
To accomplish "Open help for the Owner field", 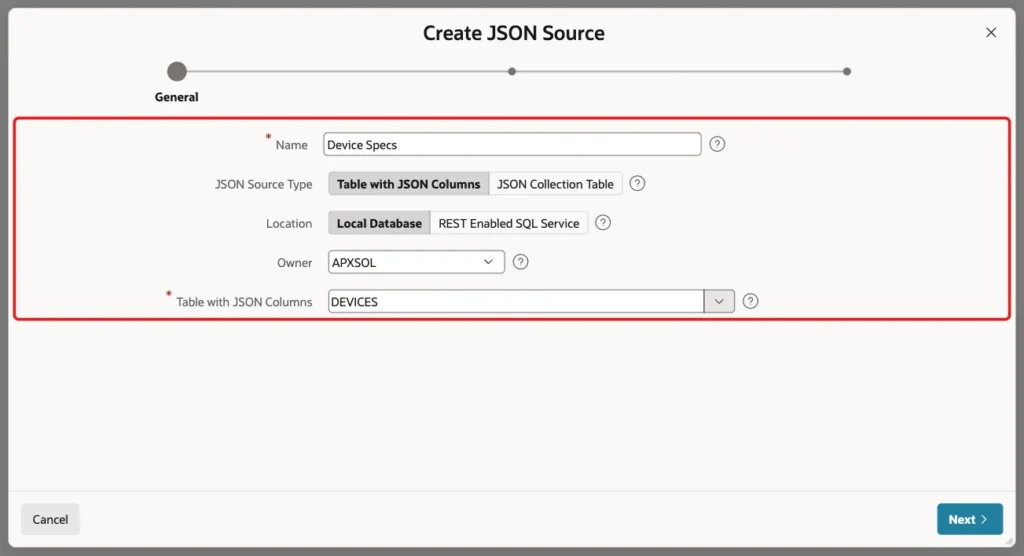I will pyautogui.click(x=520, y=262).
